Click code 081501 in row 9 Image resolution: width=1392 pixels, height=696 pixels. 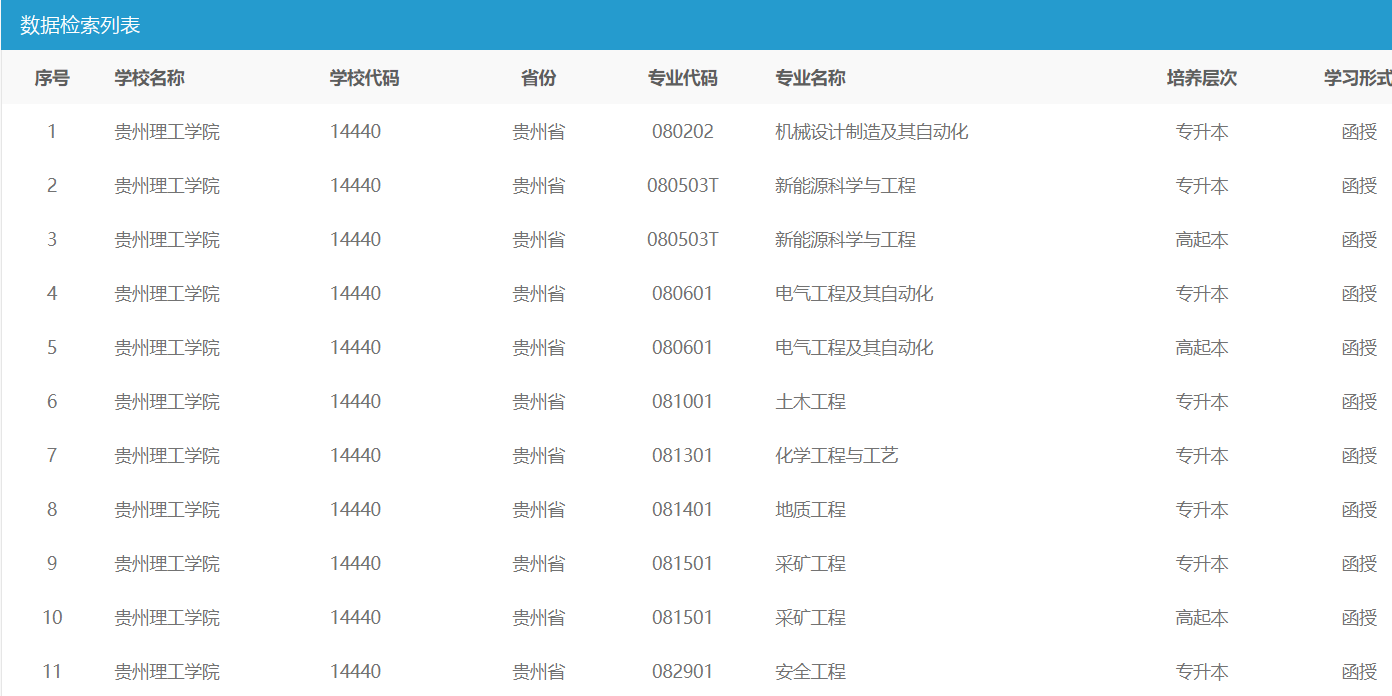[683, 564]
